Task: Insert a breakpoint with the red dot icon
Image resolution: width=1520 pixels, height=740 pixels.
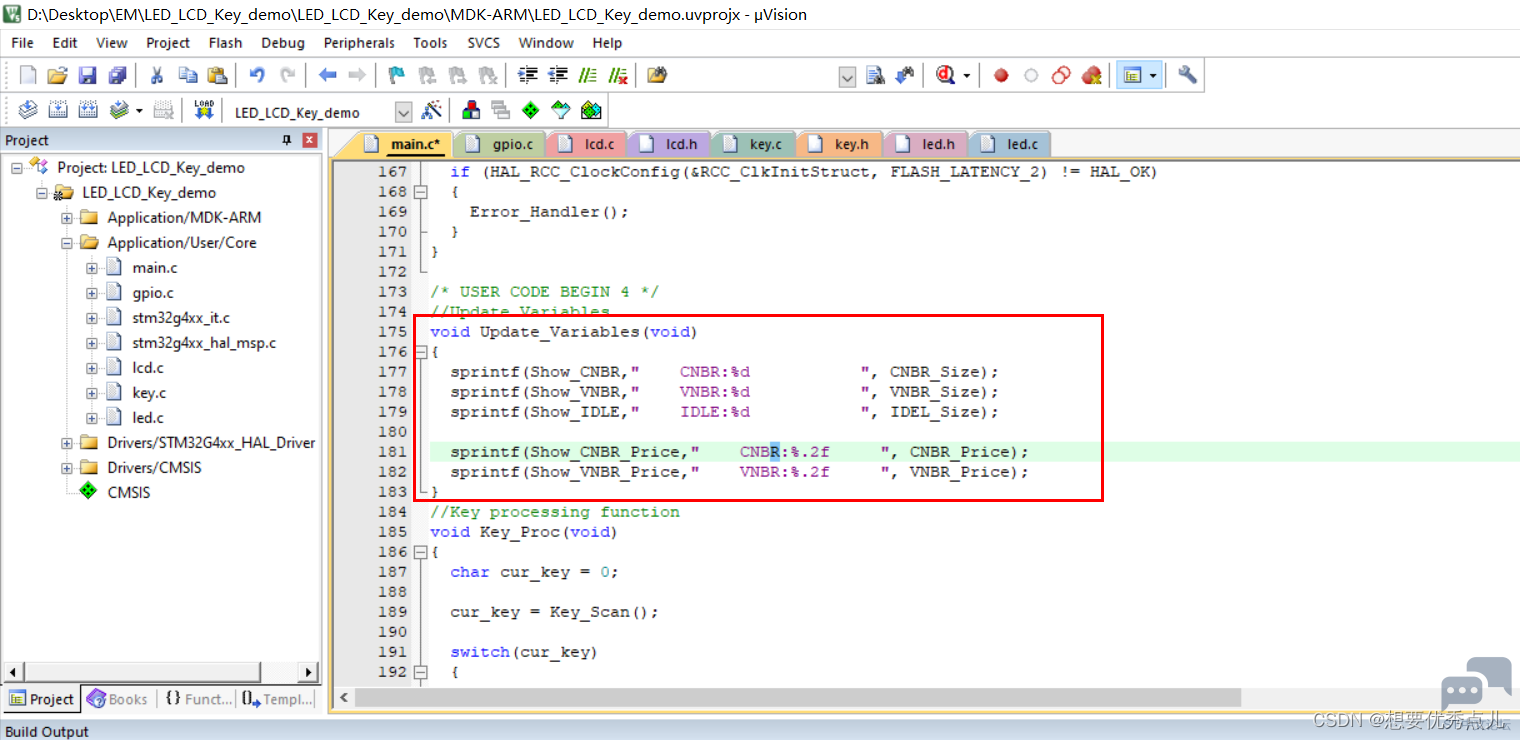Action: [1001, 75]
